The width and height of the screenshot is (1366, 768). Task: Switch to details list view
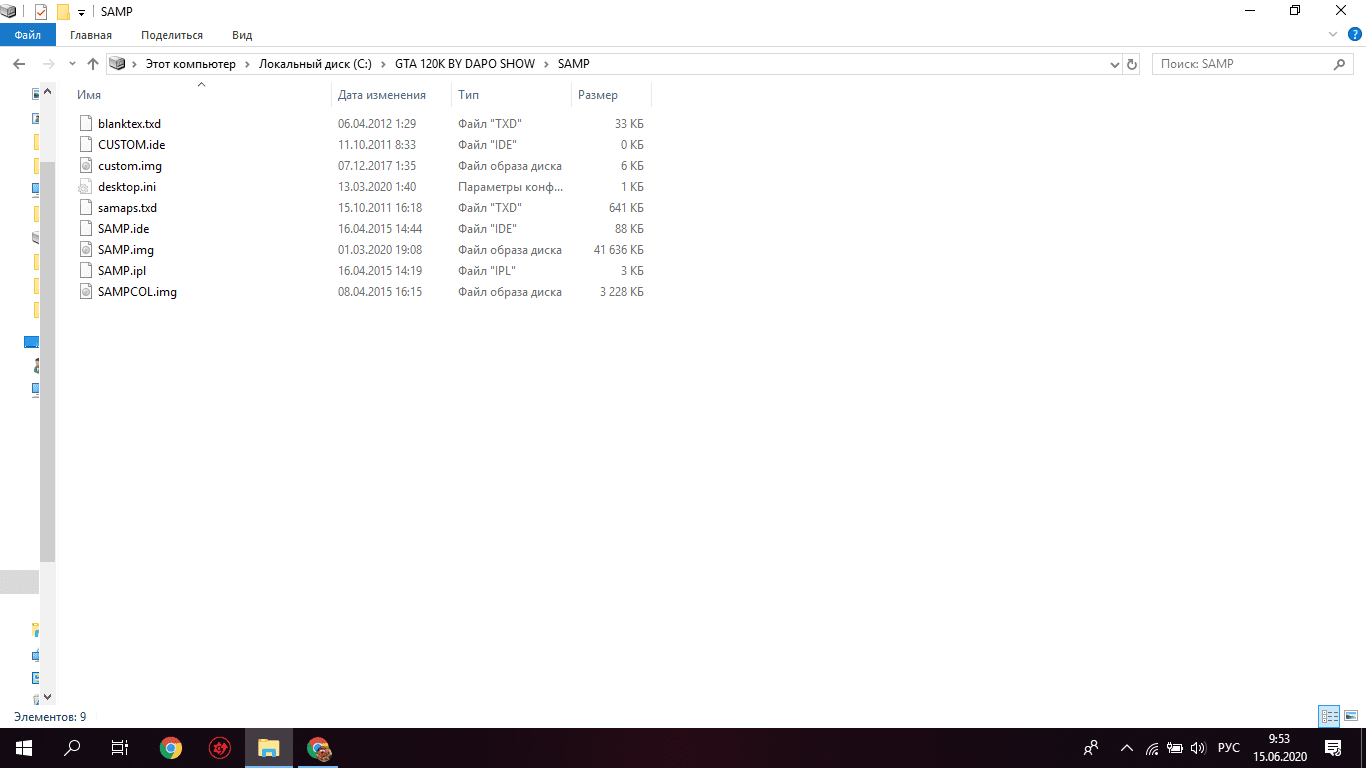[1329, 716]
